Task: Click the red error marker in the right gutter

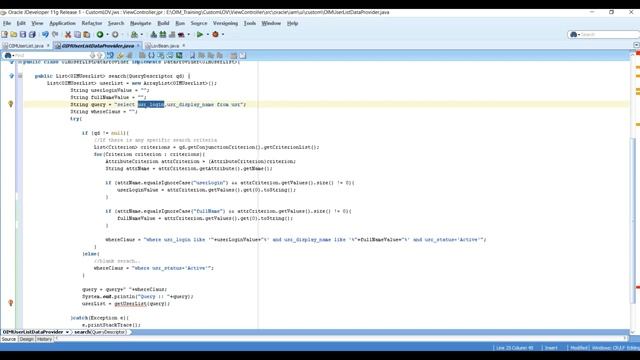Action: coord(638,287)
